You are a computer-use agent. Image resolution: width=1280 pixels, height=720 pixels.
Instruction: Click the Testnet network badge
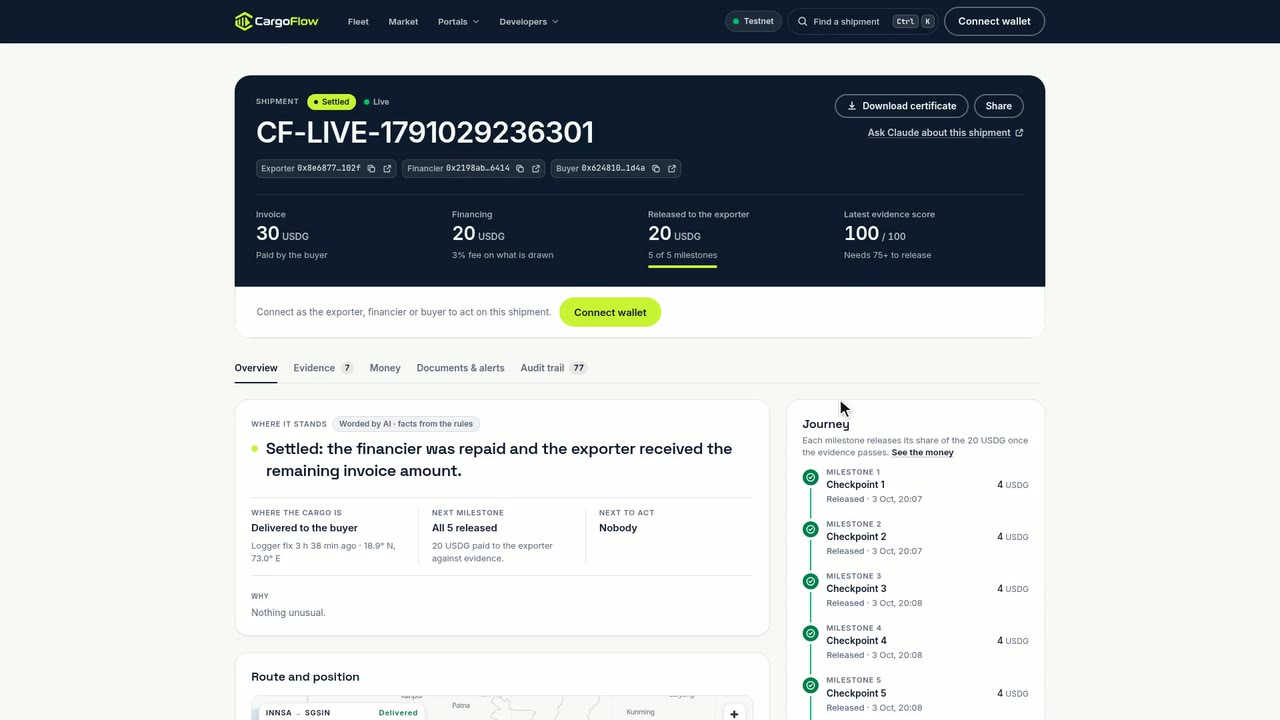pos(753,21)
